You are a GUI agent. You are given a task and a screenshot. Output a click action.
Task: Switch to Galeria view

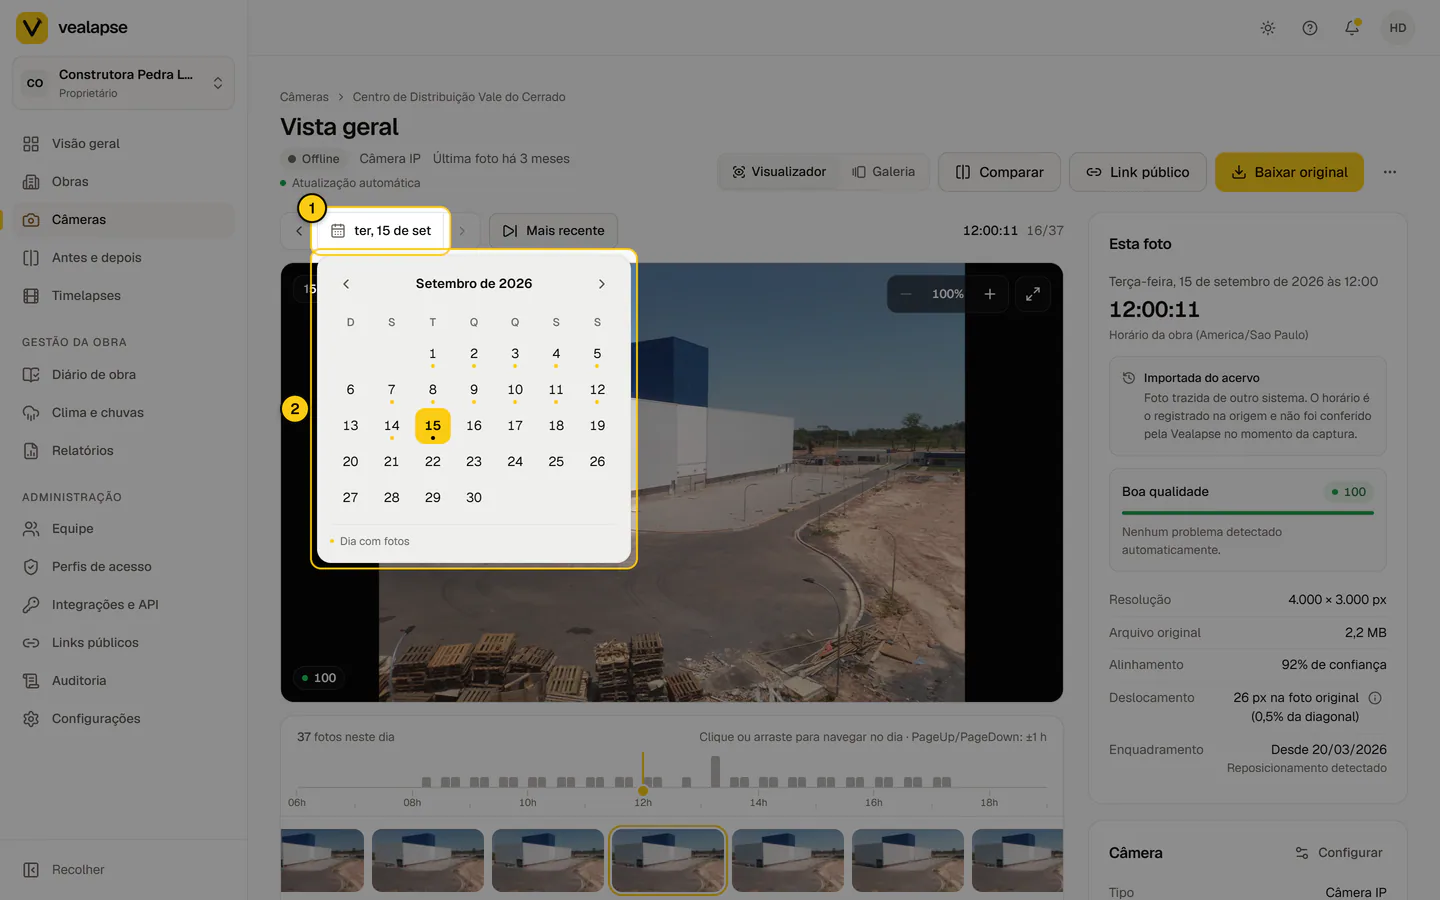883,172
